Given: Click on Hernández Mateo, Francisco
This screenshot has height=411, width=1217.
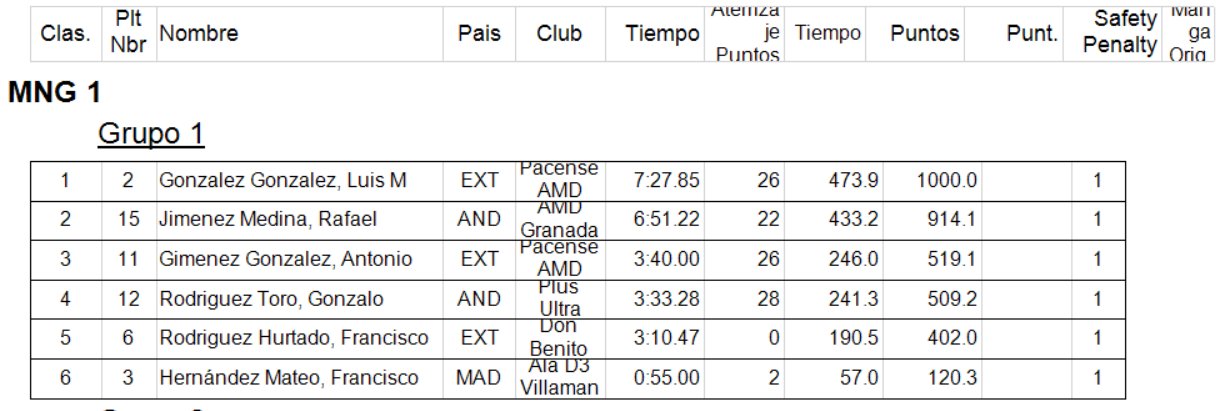Looking at the screenshot, I should click(289, 378).
